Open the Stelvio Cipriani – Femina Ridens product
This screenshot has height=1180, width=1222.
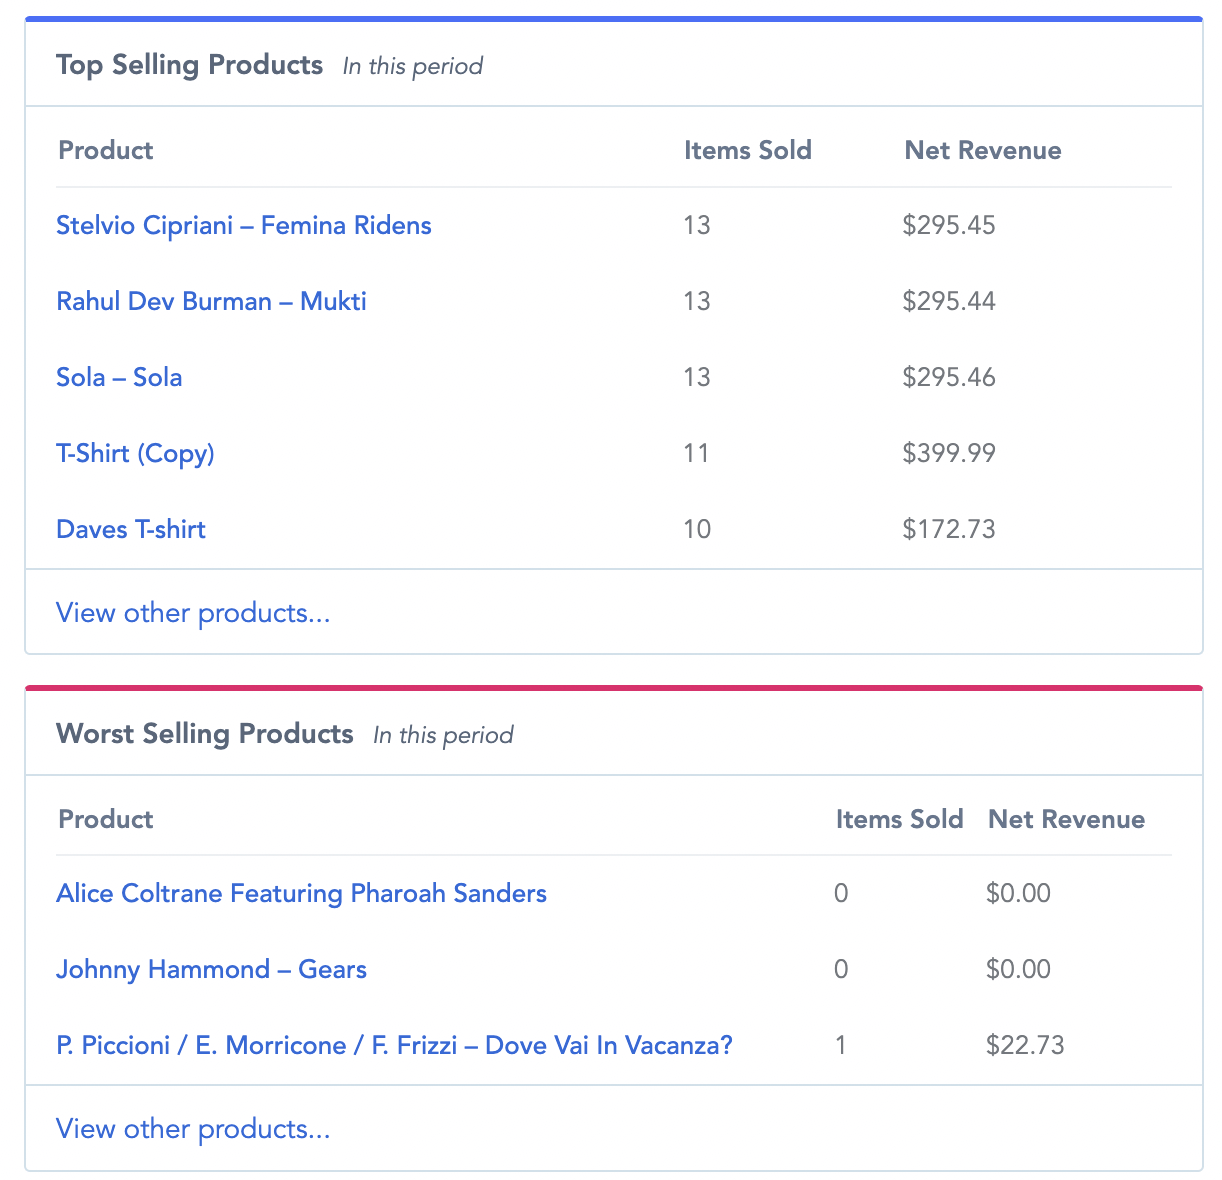point(243,225)
